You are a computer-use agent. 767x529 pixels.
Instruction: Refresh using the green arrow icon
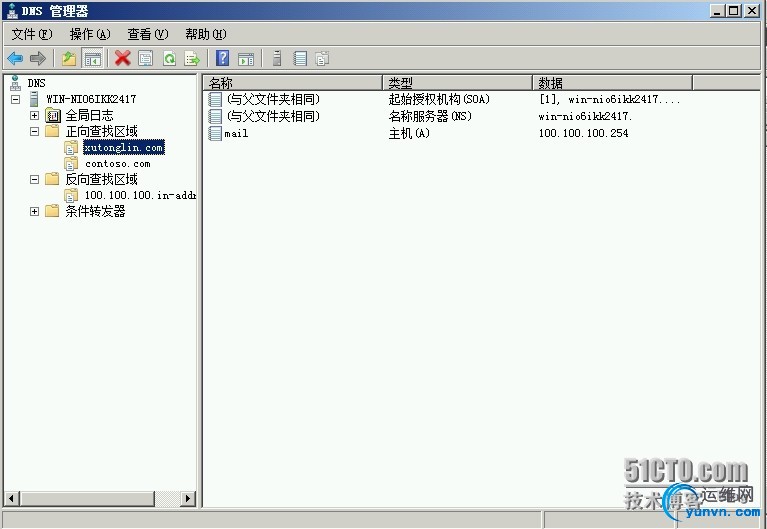coord(169,59)
